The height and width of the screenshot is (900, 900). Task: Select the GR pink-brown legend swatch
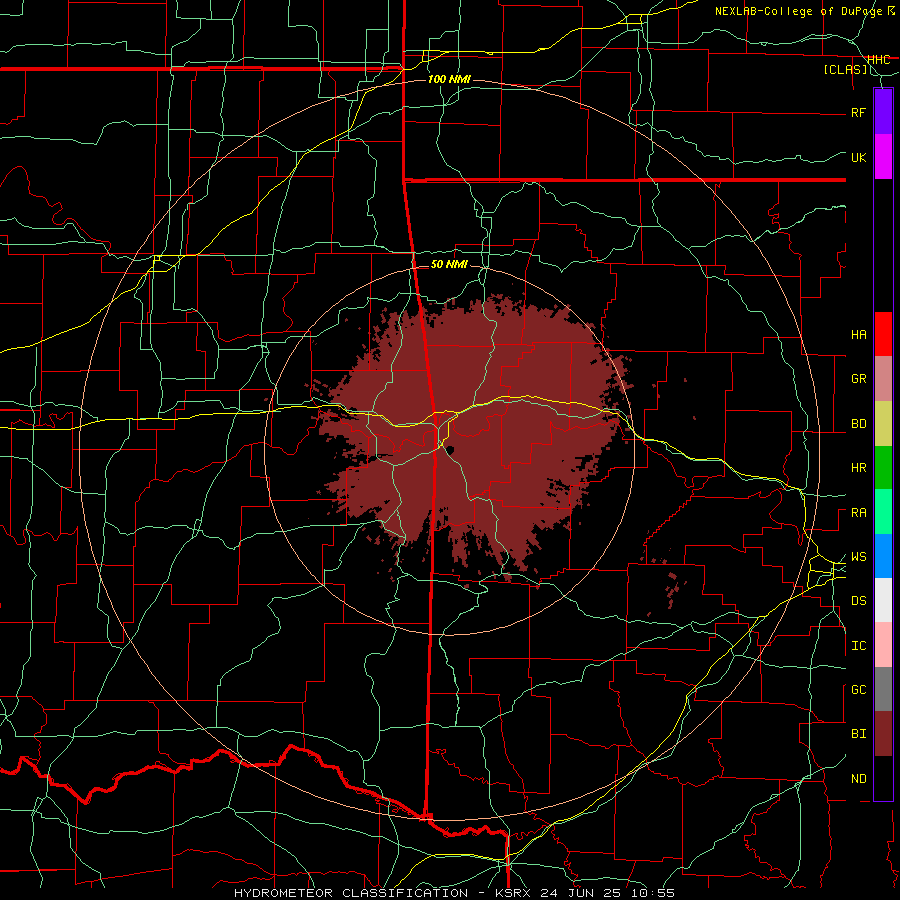tap(883, 379)
